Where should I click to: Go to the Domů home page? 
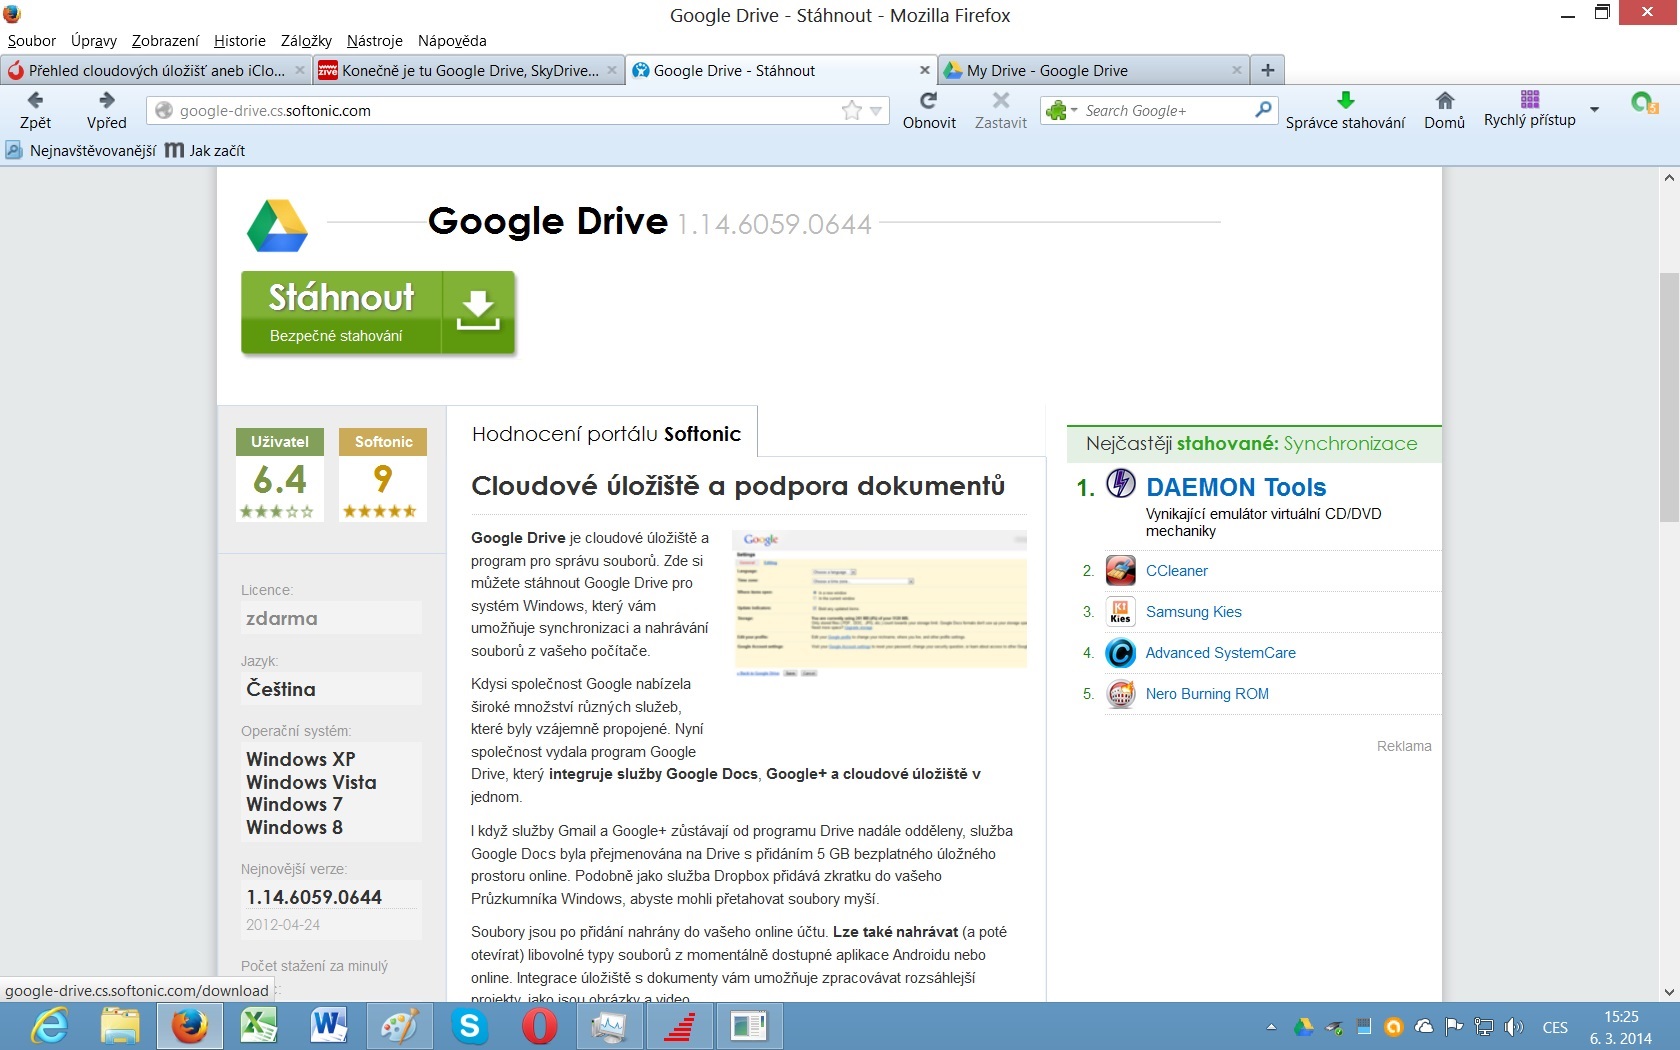click(x=1444, y=110)
